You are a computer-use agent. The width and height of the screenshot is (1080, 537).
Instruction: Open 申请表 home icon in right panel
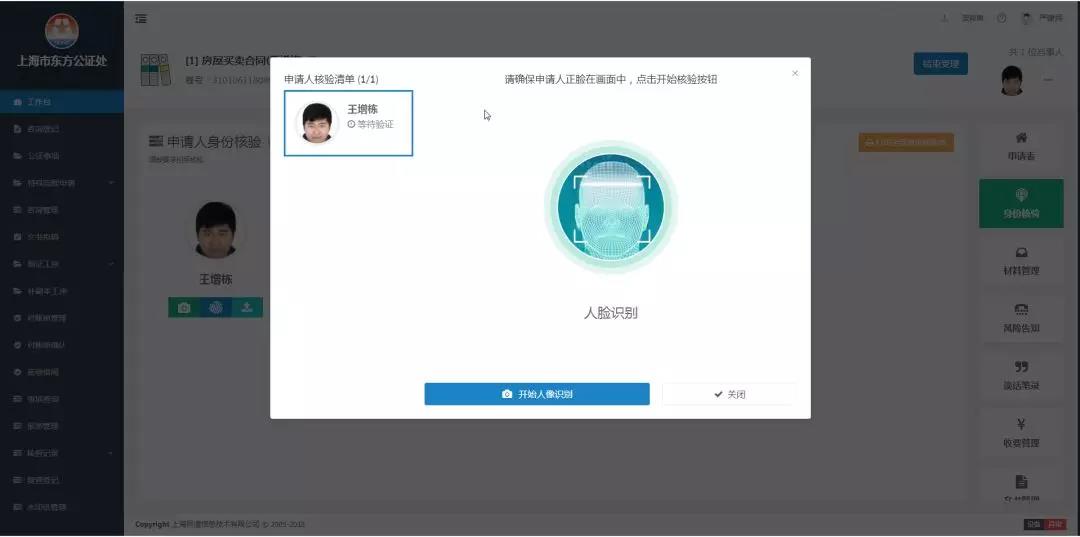click(1020, 146)
